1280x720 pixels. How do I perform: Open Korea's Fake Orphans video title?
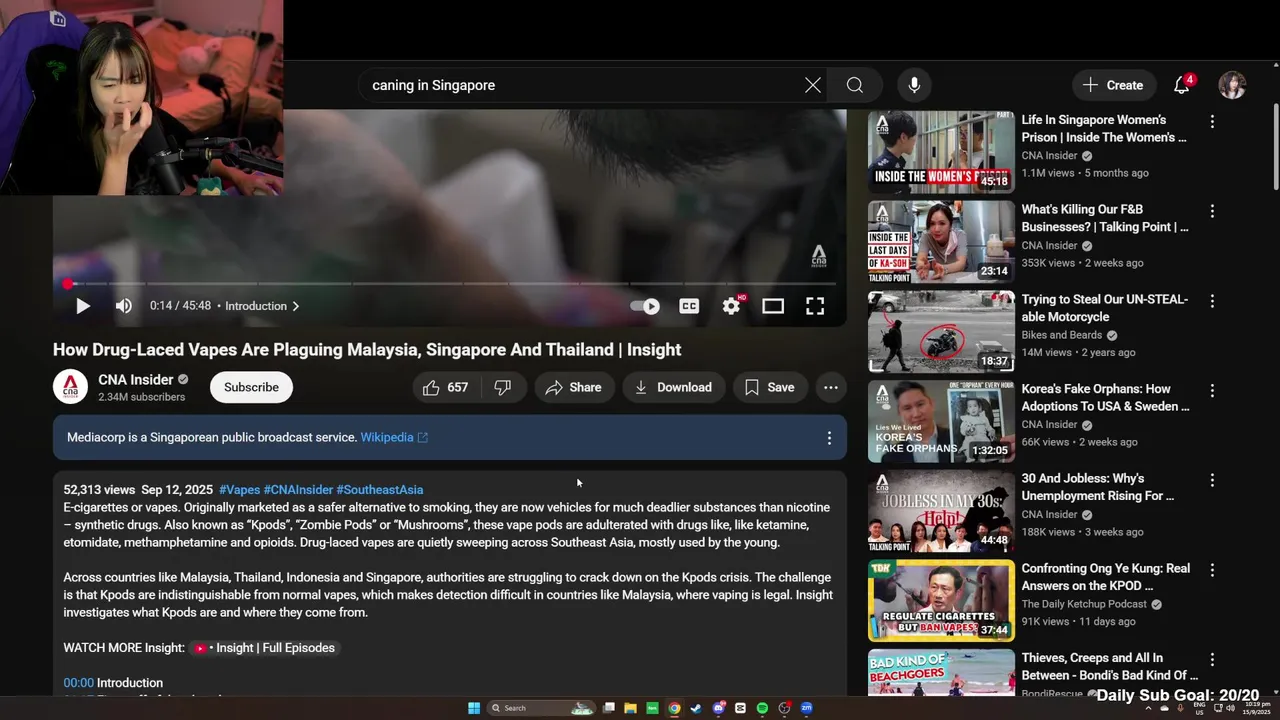pyautogui.click(x=1105, y=397)
